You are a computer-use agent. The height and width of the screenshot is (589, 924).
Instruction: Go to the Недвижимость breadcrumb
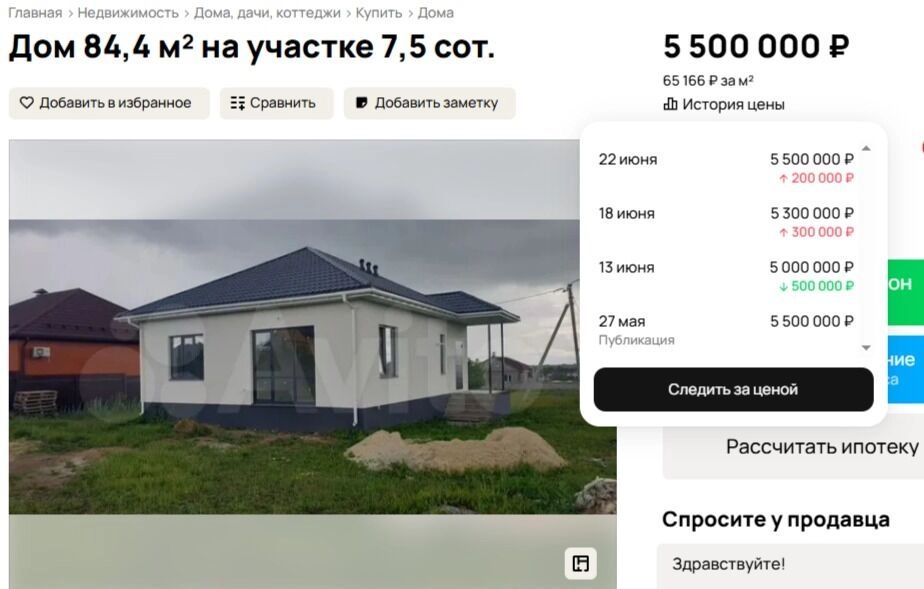point(128,13)
